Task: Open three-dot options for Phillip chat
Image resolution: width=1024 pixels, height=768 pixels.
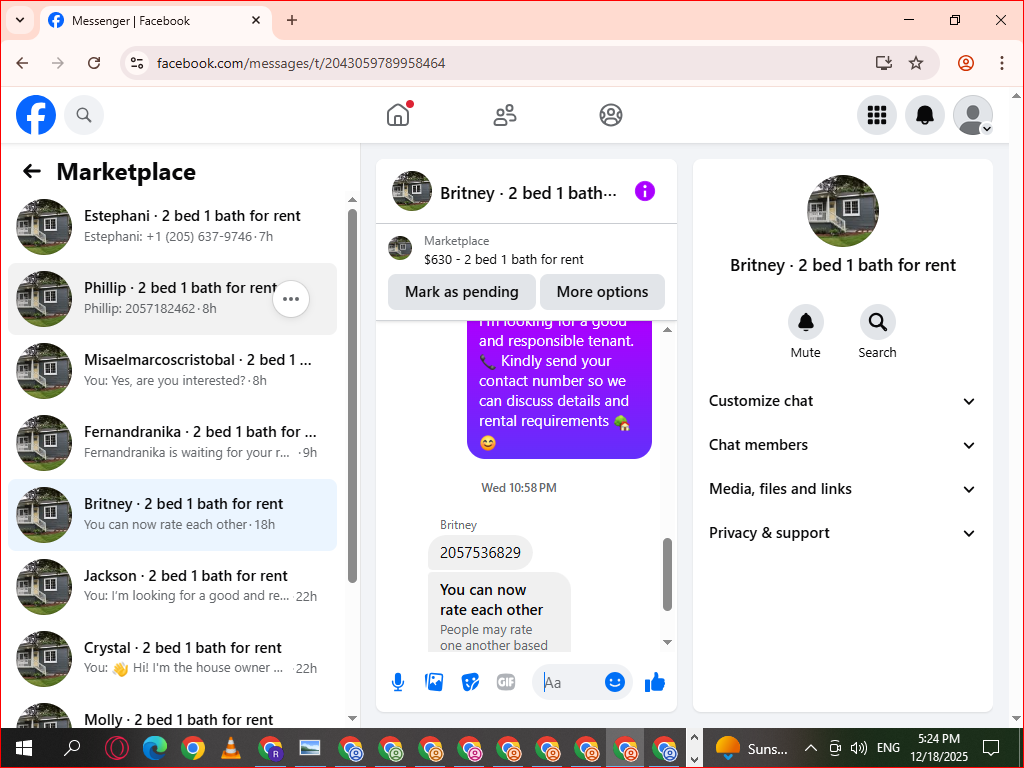Action: pyautogui.click(x=291, y=299)
